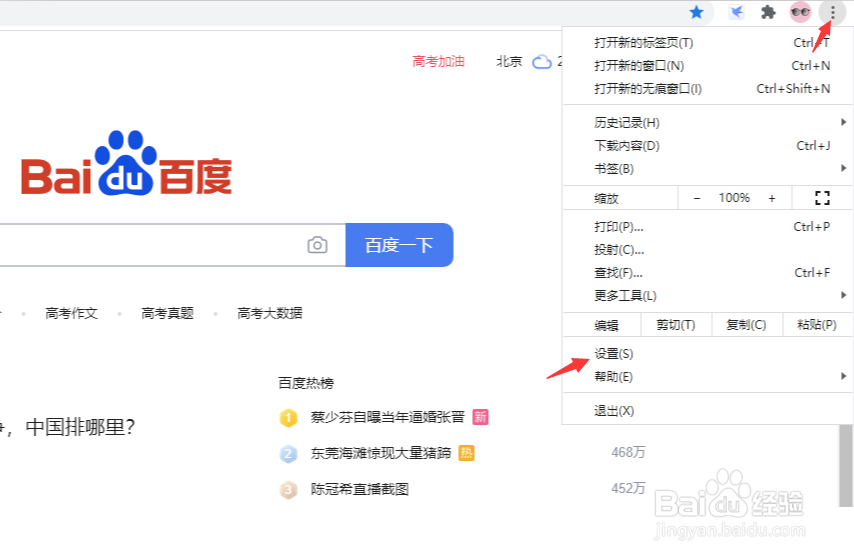The height and width of the screenshot is (560, 854).
Task: Choose 投射(C)... menu entry
Action: click(x=707, y=249)
